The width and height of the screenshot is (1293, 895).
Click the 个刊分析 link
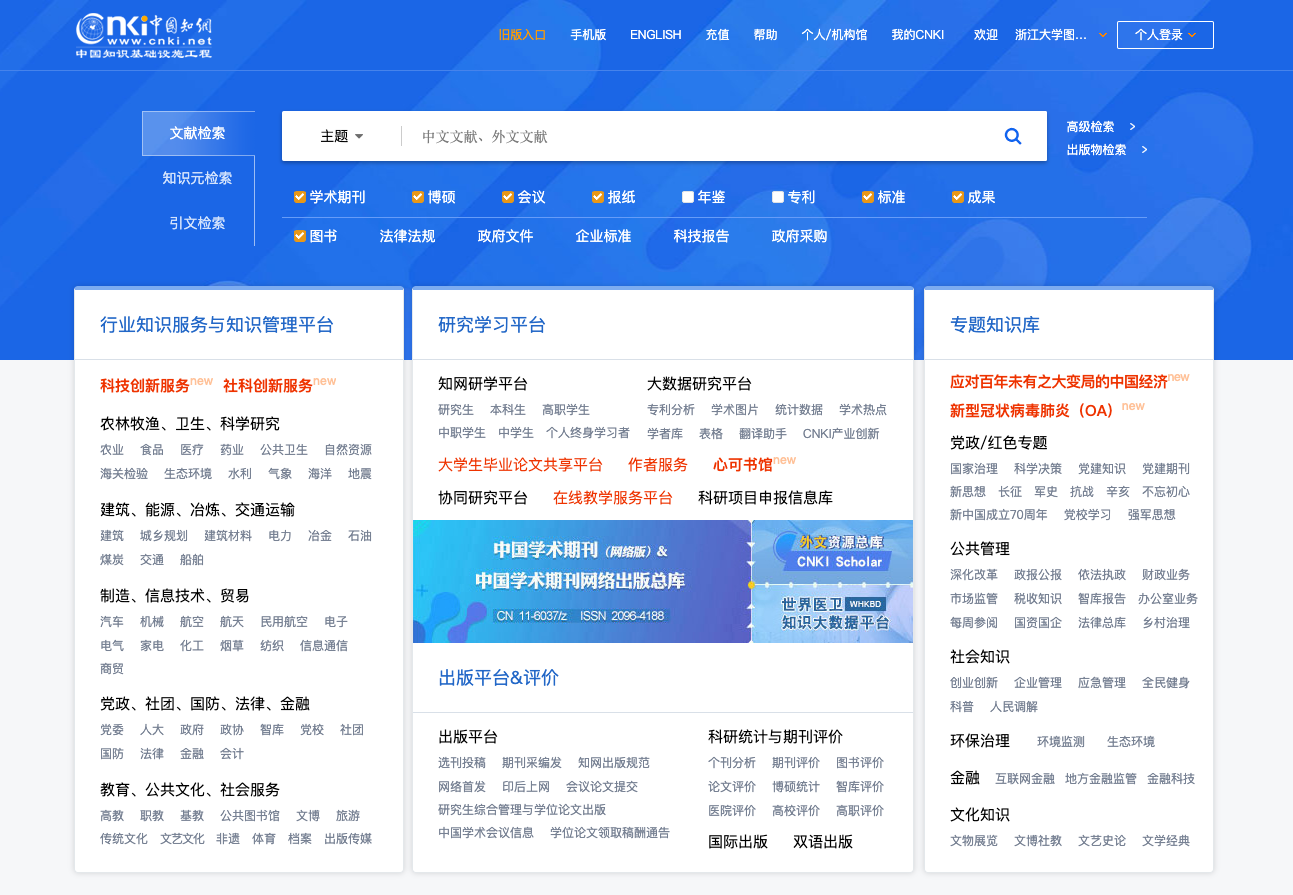coord(732,763)
